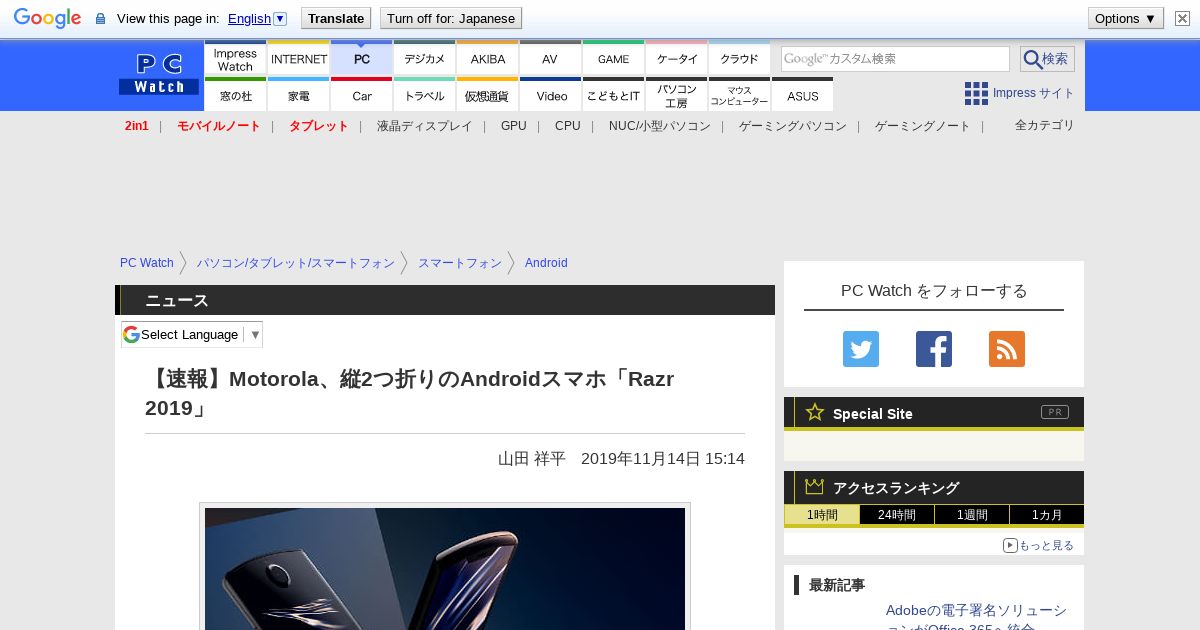Open the GAME tab
The width and height of the screenshot is (1200, 630).
[x=614, y=58]
